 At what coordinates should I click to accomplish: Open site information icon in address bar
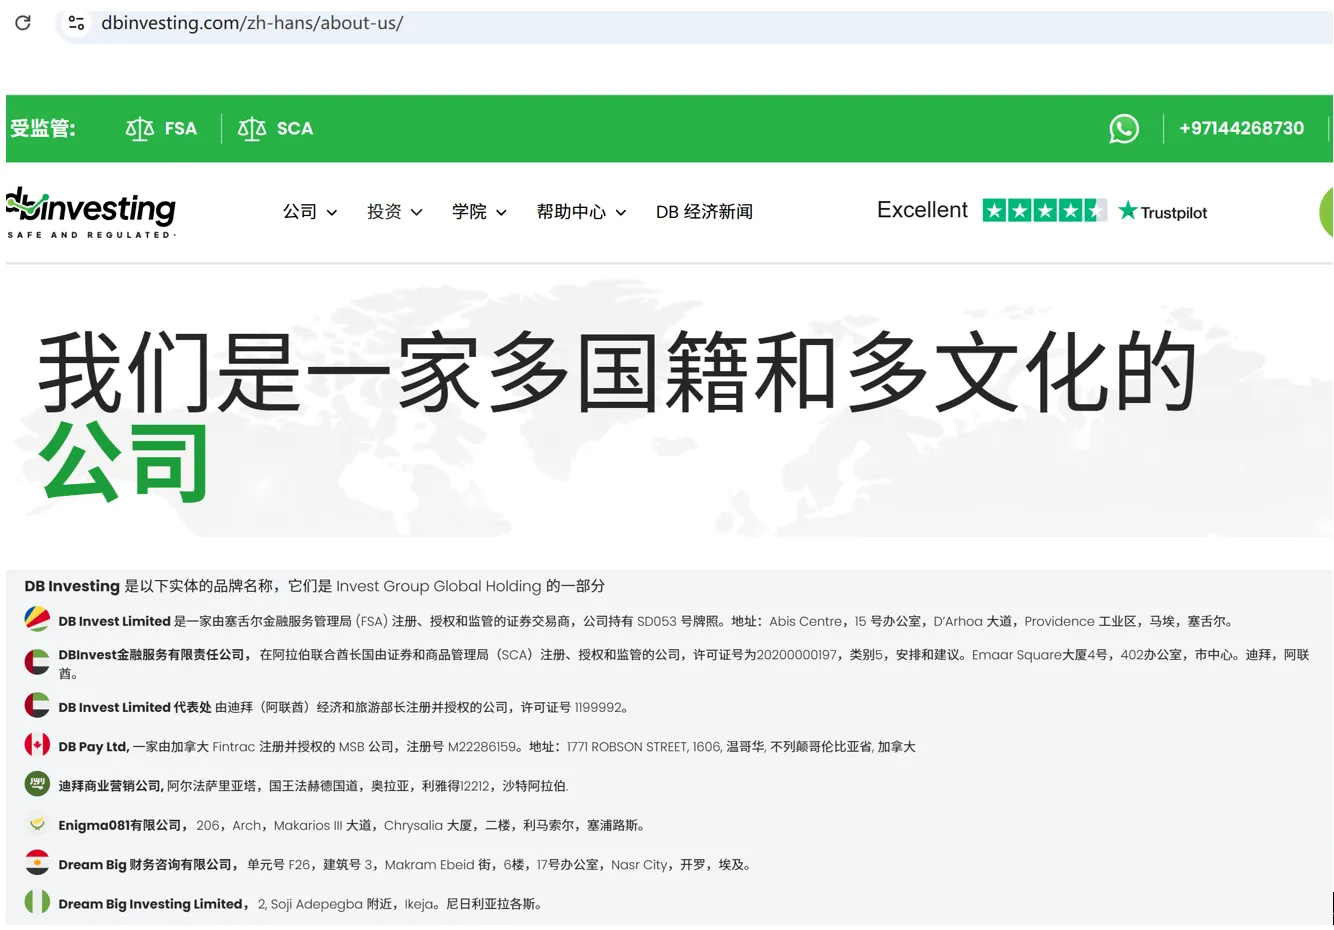coord(76,22)
